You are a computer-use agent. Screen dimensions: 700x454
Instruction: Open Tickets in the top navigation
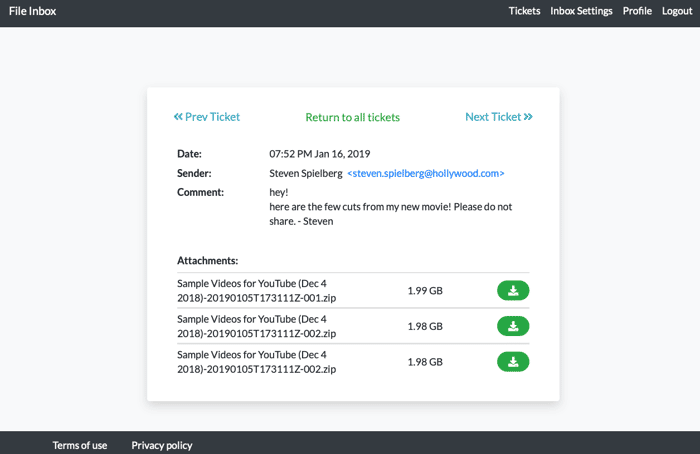click(524, 11)
